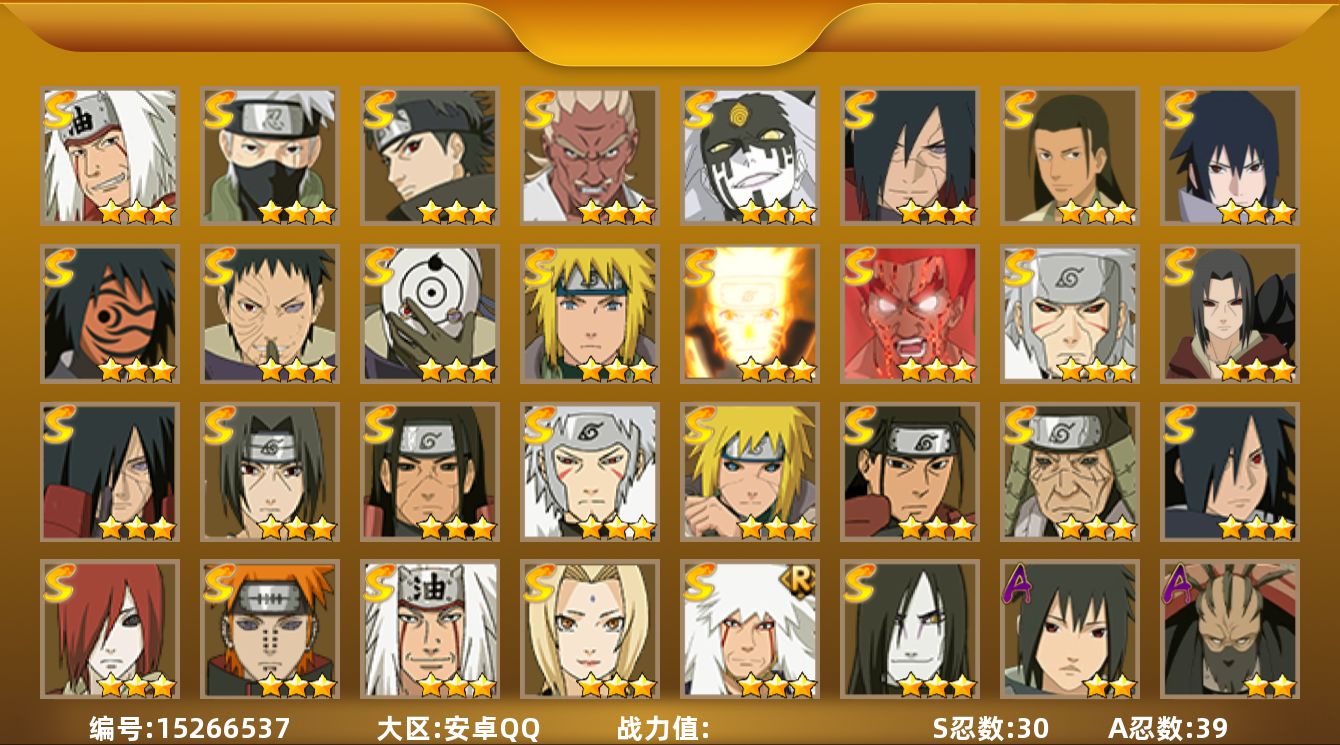Select Kakashi portrait with face mask
This screenshot has width=1340, height=745.
pyautogui.click(x=270, y=156)
